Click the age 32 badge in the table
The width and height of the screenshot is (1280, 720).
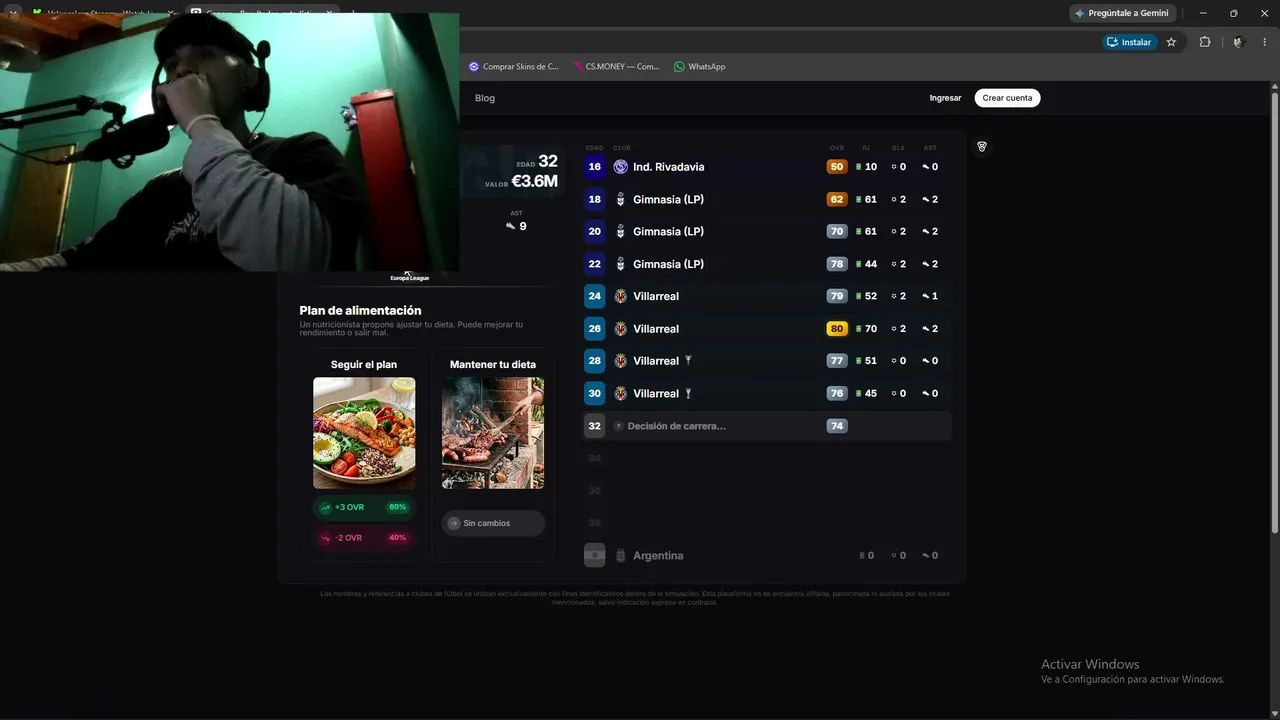point(595,426)
